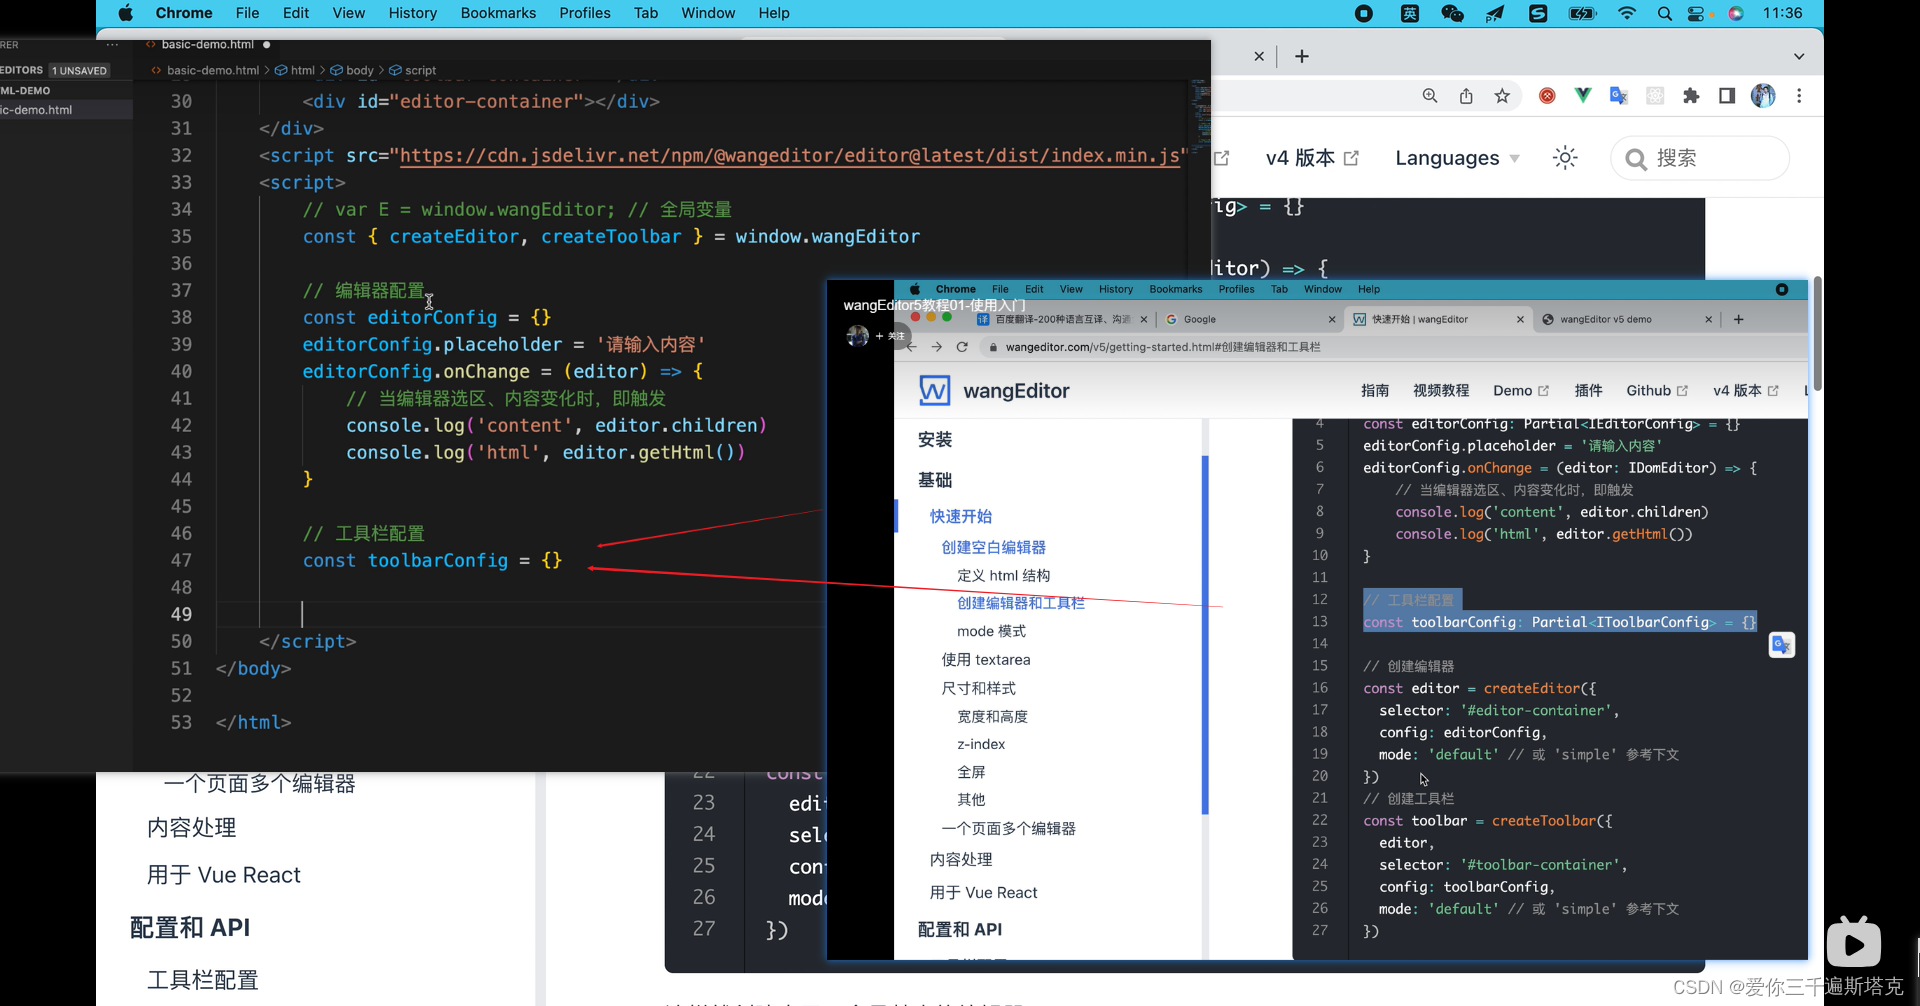Open the Languages dropdown
The height and width of the screenshot is (1006, 1920).
(x=1456, y=157)
